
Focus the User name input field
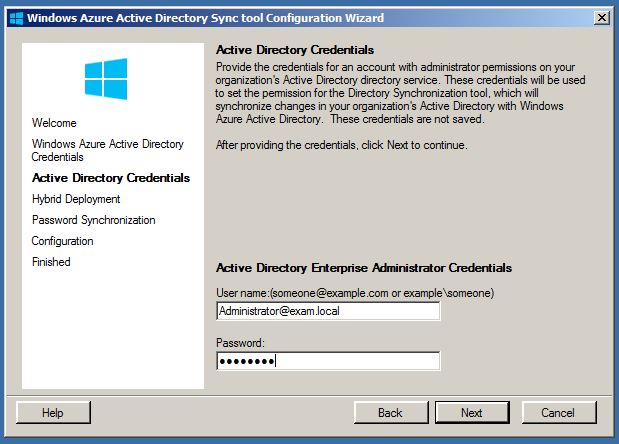coord(328,311)
